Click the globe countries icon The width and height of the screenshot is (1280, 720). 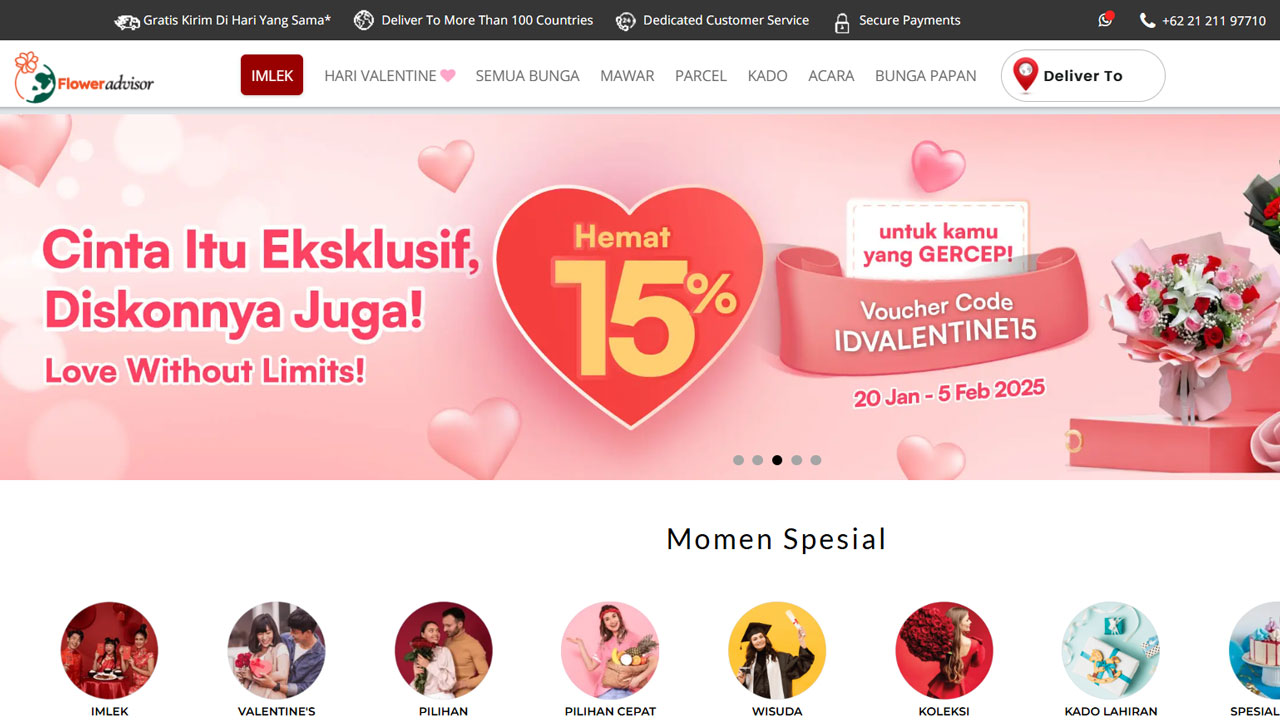click(364, 20)
